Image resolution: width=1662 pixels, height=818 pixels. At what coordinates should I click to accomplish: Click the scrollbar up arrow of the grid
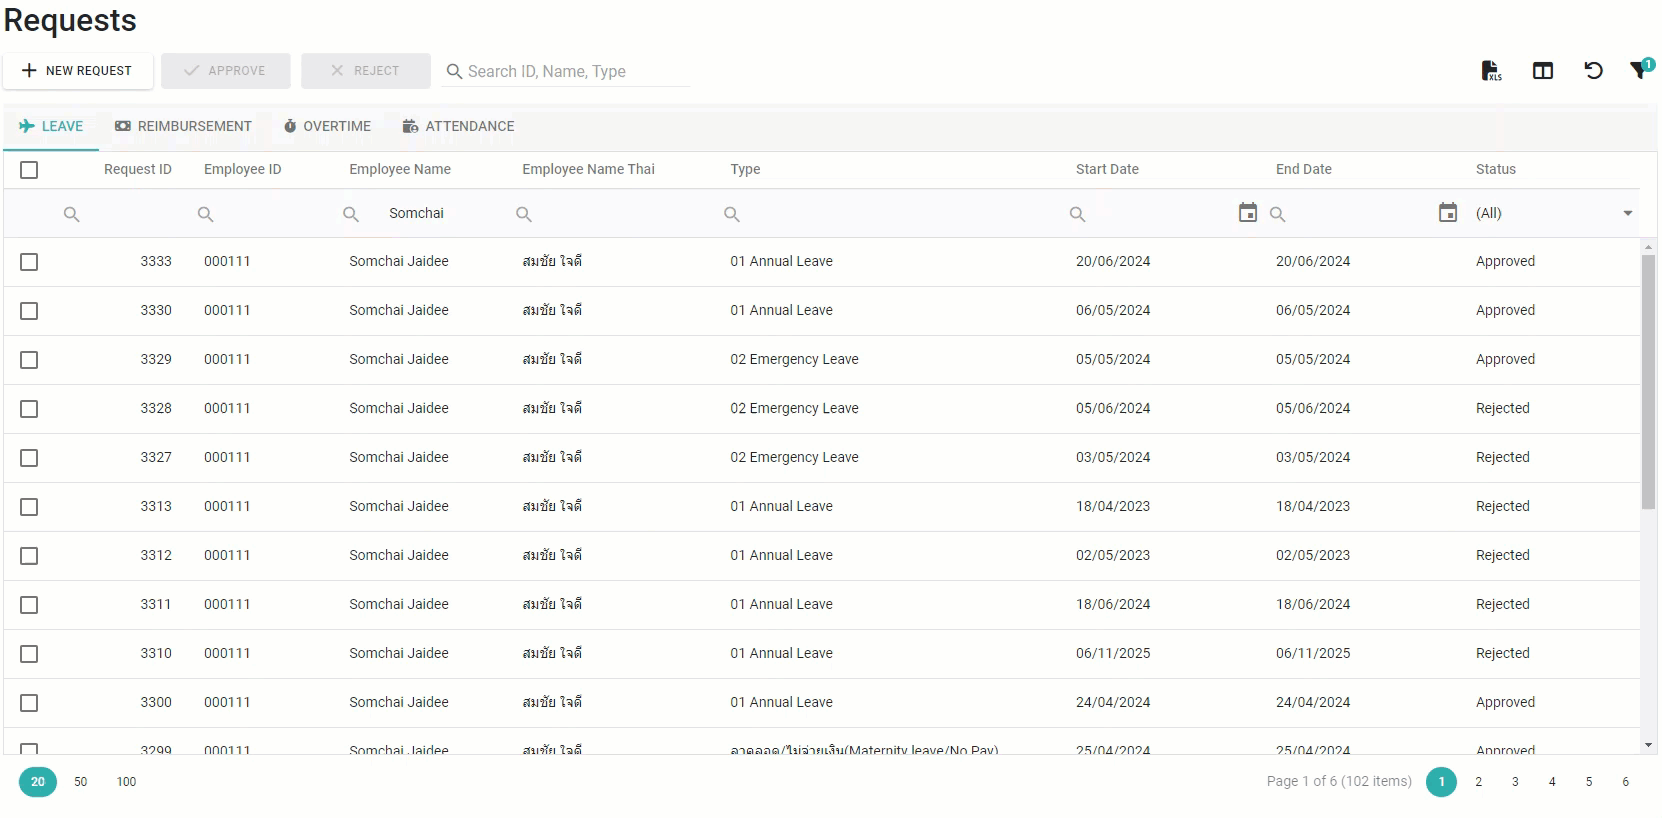point(1648,246)
